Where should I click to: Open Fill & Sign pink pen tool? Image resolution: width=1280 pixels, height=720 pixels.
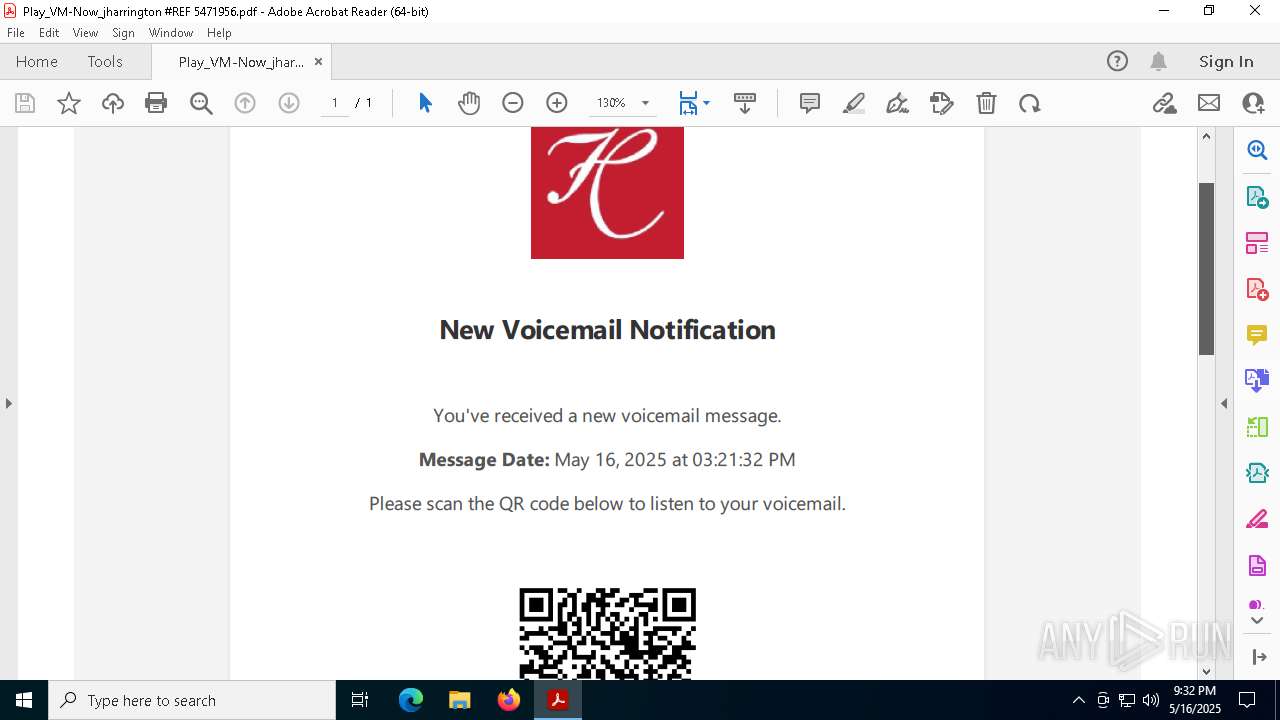point(1257,519)
